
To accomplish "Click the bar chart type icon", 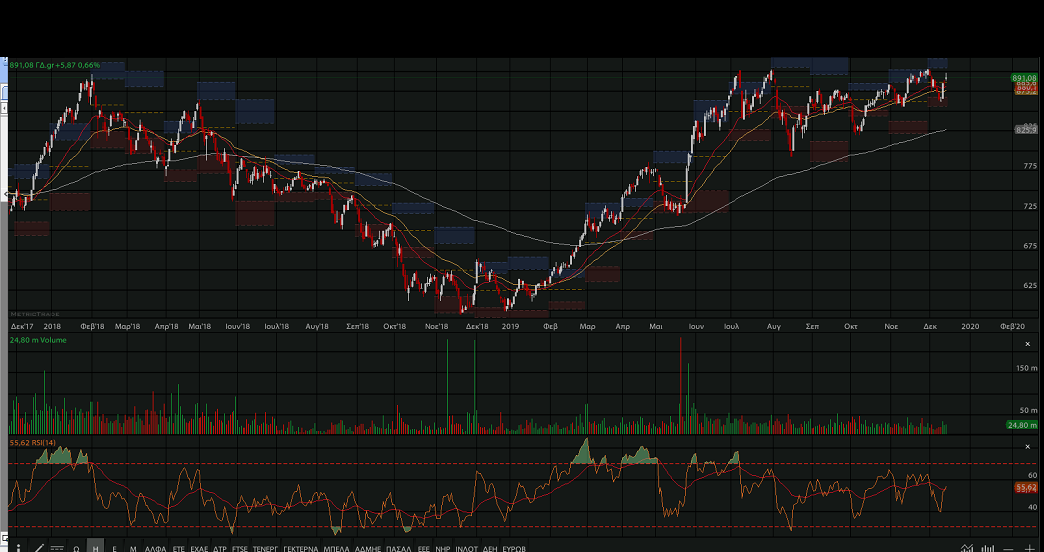I will pyautogui.click(x=986, y=547).
